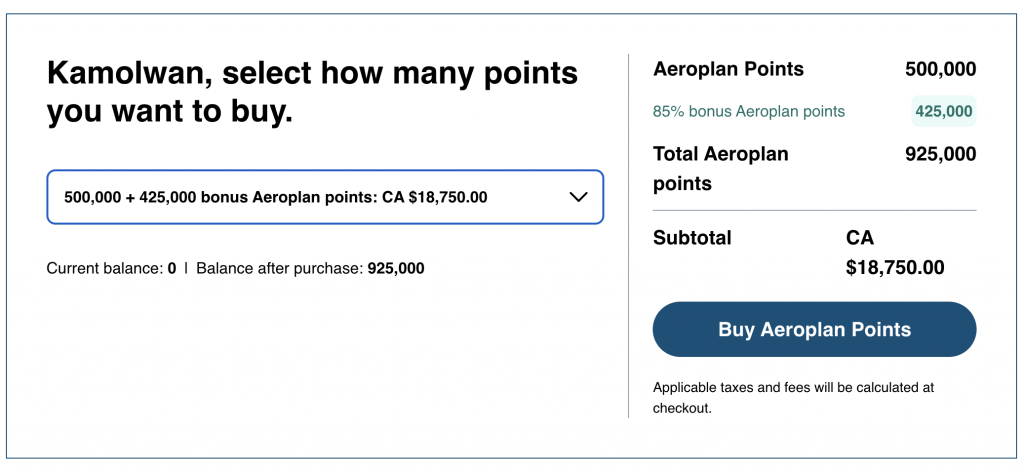The height and width of the screenshot is (469, 1024).
Task: Click the word 'checkout' in the taxes note
Action: pyautogui.click(x=681, y=408)
